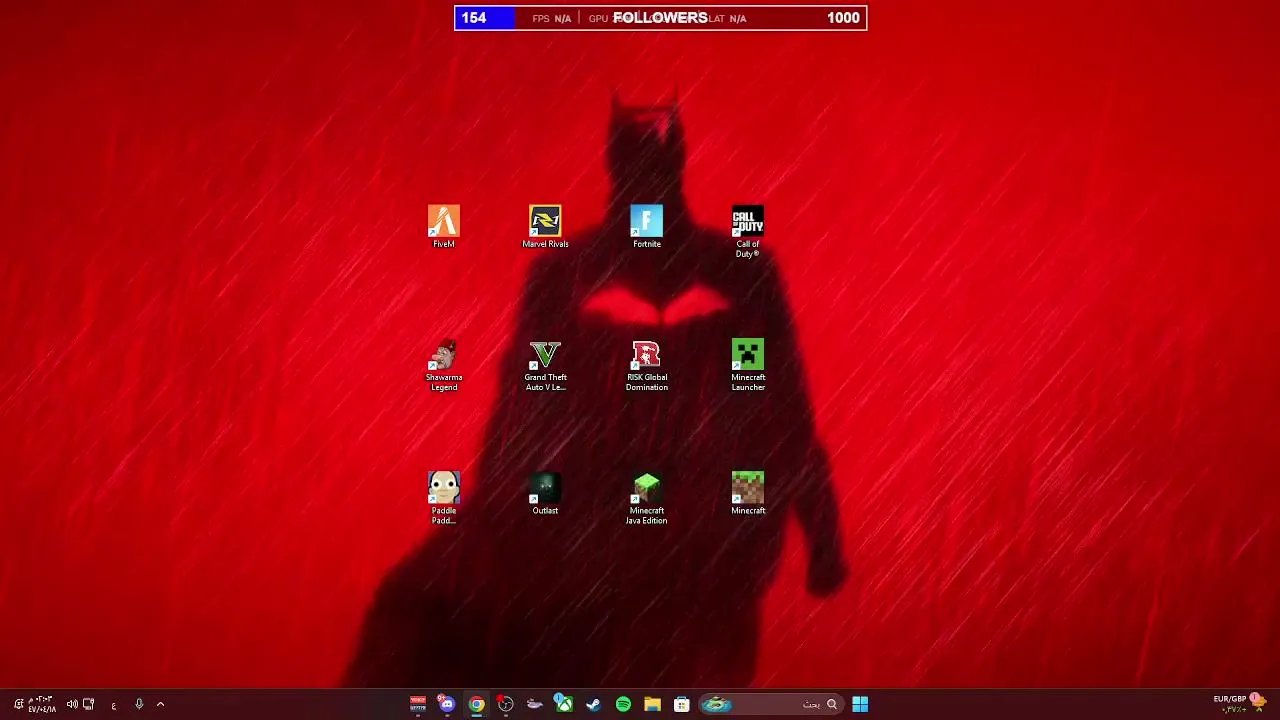Viewport: 1280px width, 720px height.
Task: Open network settings tray icon
Action: click(89, 704)
